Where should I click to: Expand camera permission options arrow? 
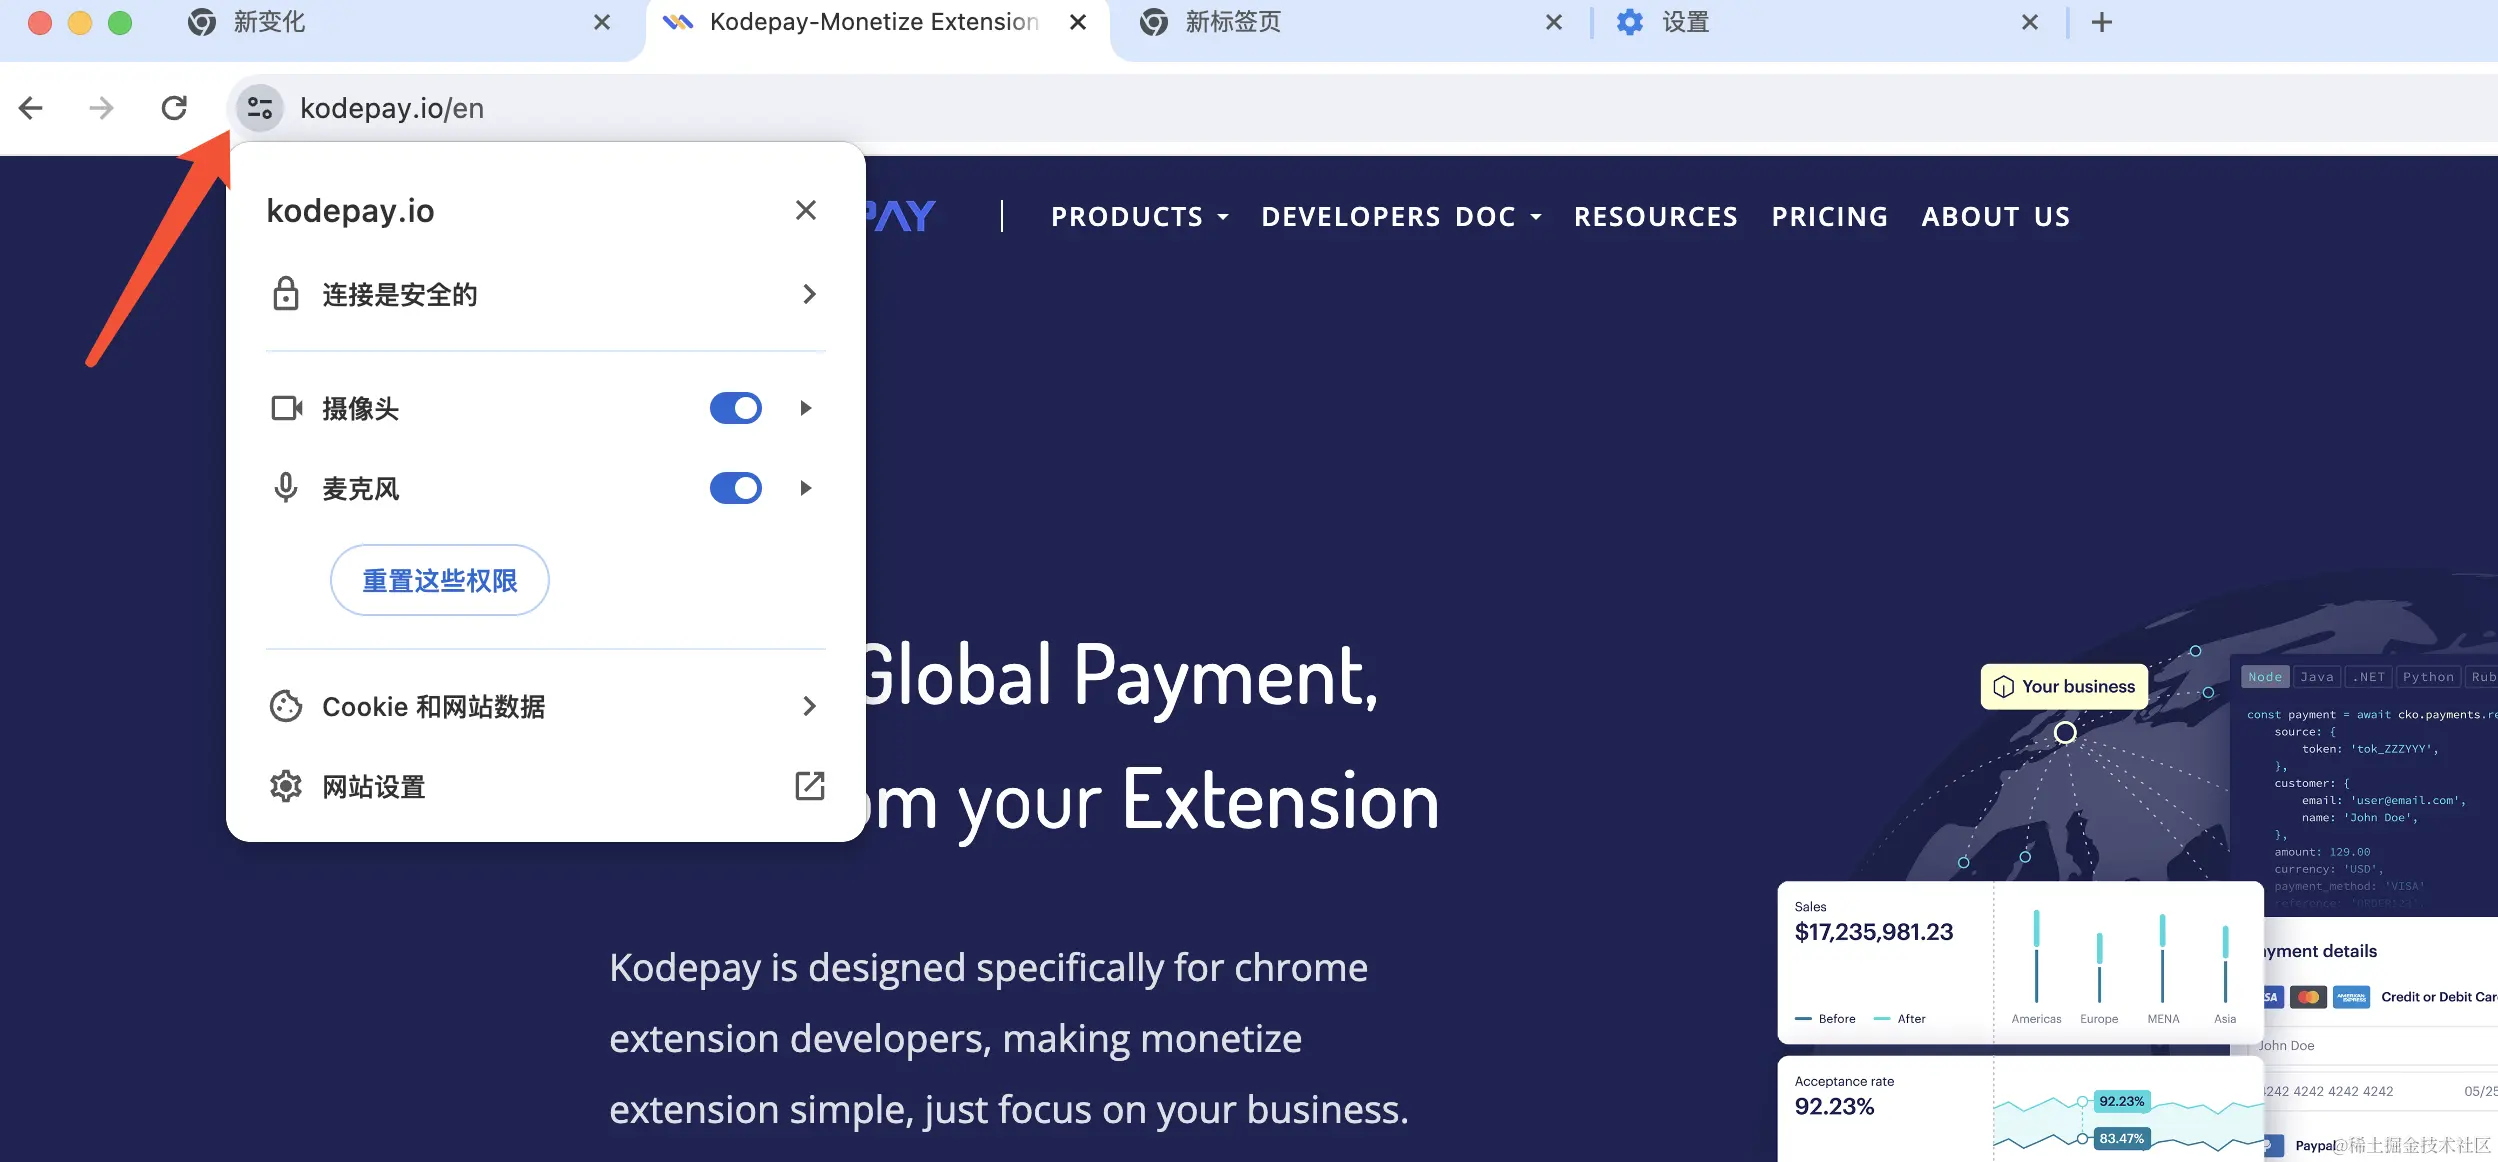[806, 408]
